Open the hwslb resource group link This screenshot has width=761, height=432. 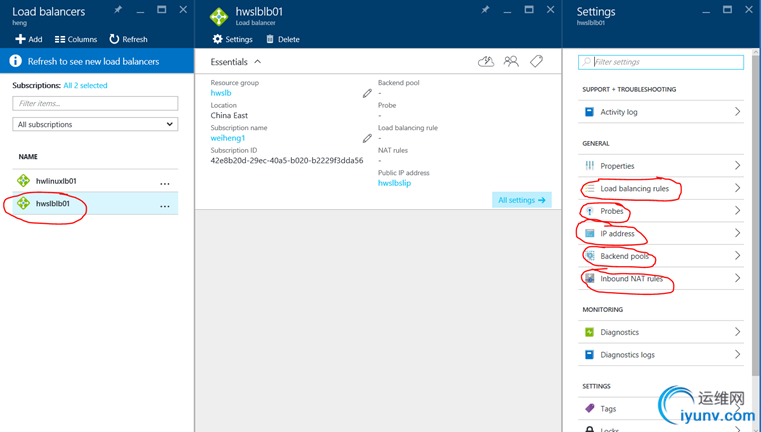point(221,93)
